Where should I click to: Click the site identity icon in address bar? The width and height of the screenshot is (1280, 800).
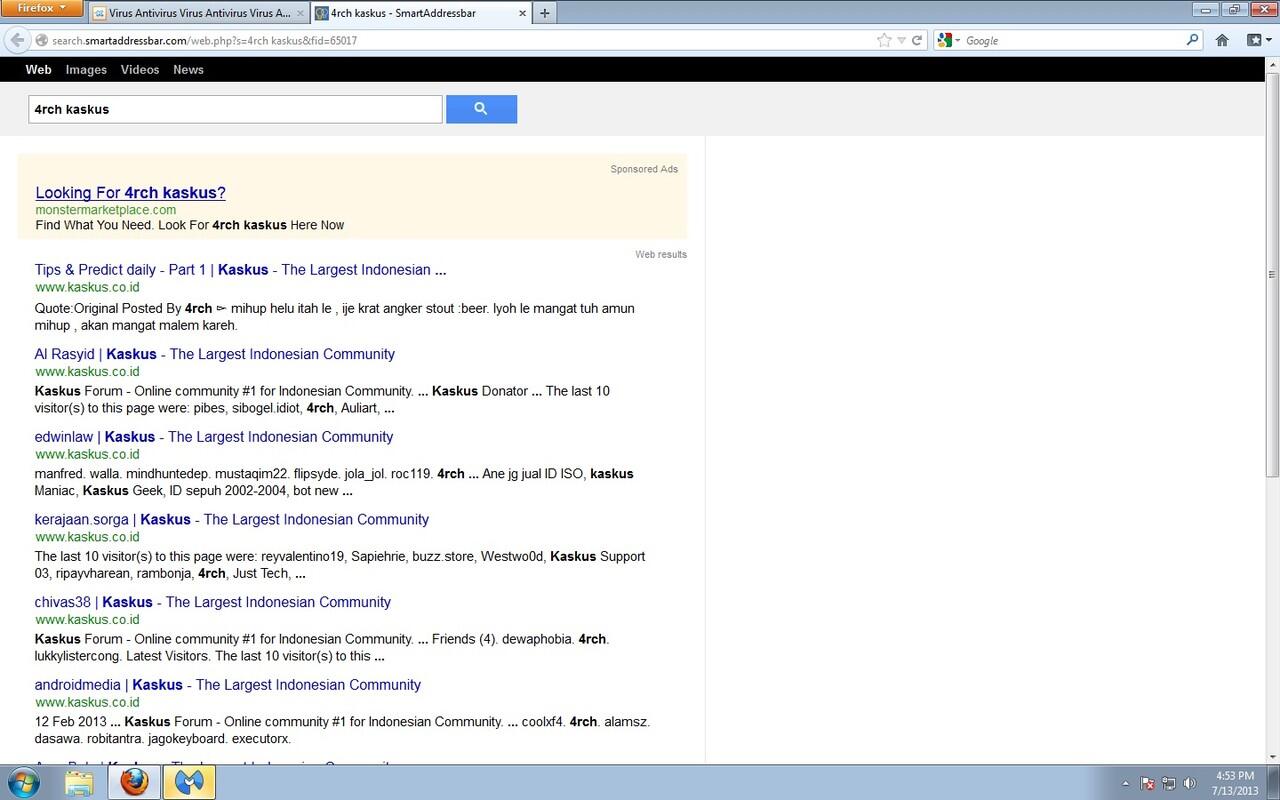[42, 41]
